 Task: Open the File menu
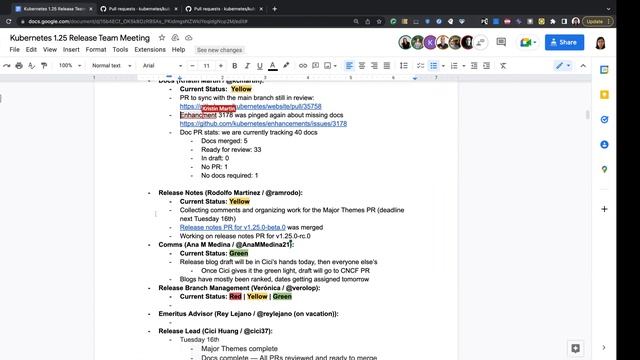[x=15, y=50]
